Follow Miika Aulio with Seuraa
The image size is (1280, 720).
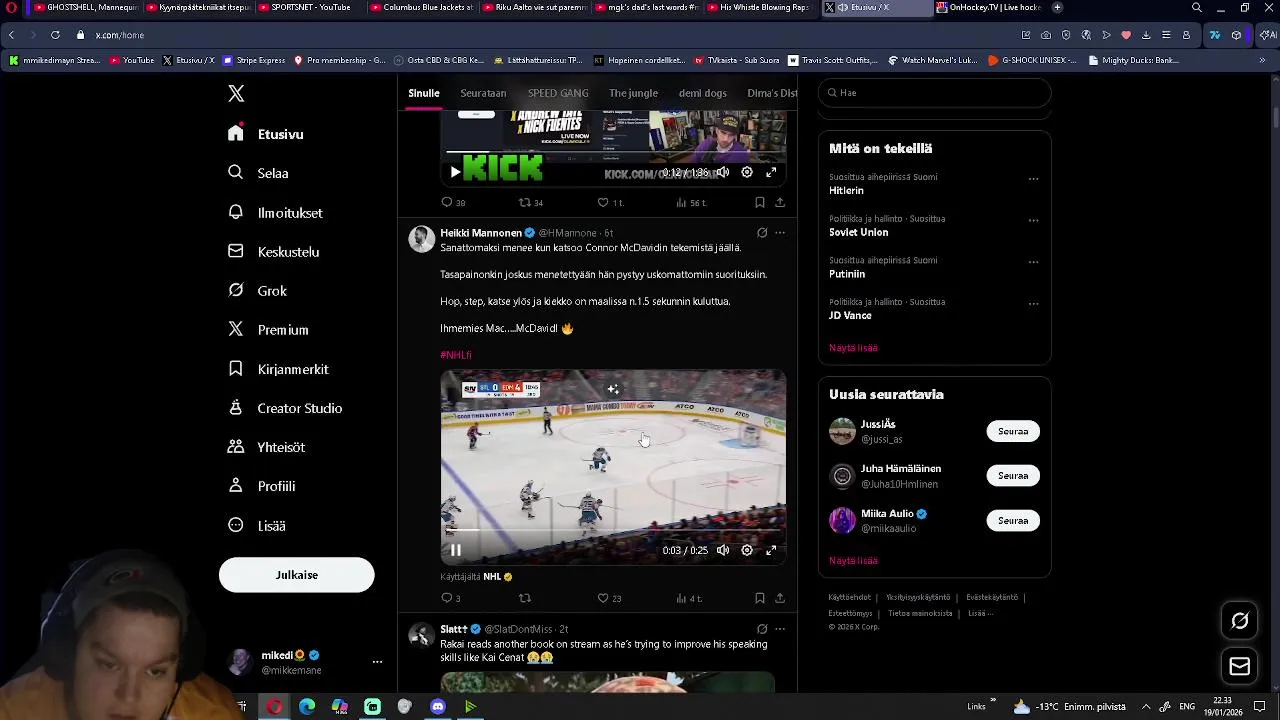pyautogui.click(x=1013, y=520)
